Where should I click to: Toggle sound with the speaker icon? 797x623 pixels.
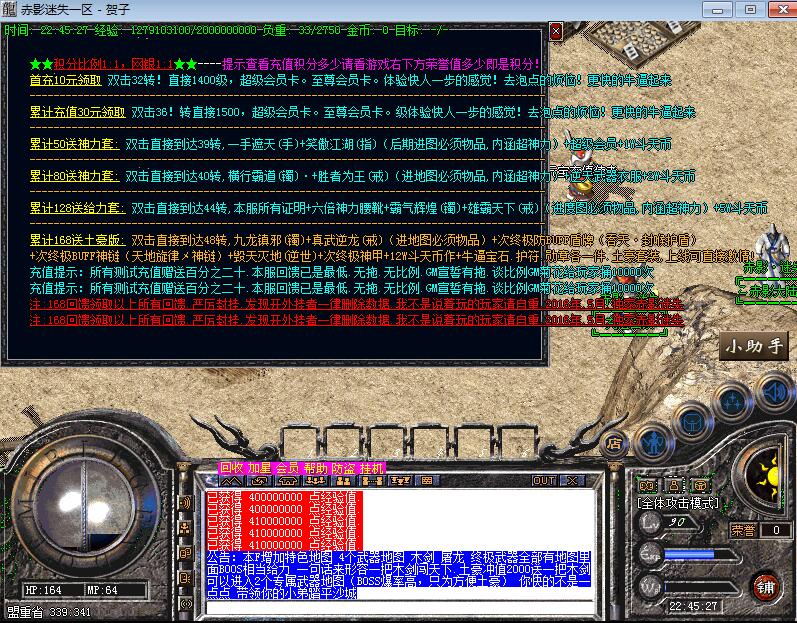[771, 389]
